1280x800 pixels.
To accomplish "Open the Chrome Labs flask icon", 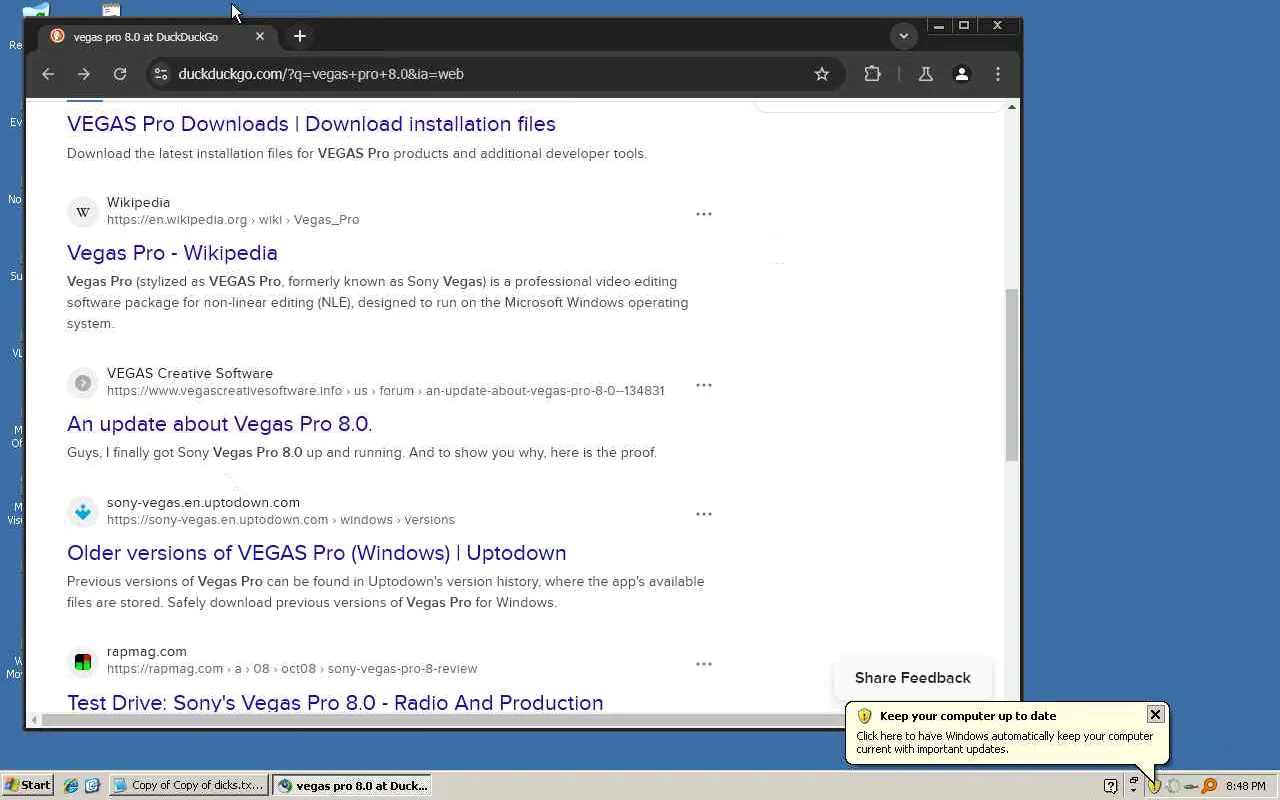I will pos(926,74).
